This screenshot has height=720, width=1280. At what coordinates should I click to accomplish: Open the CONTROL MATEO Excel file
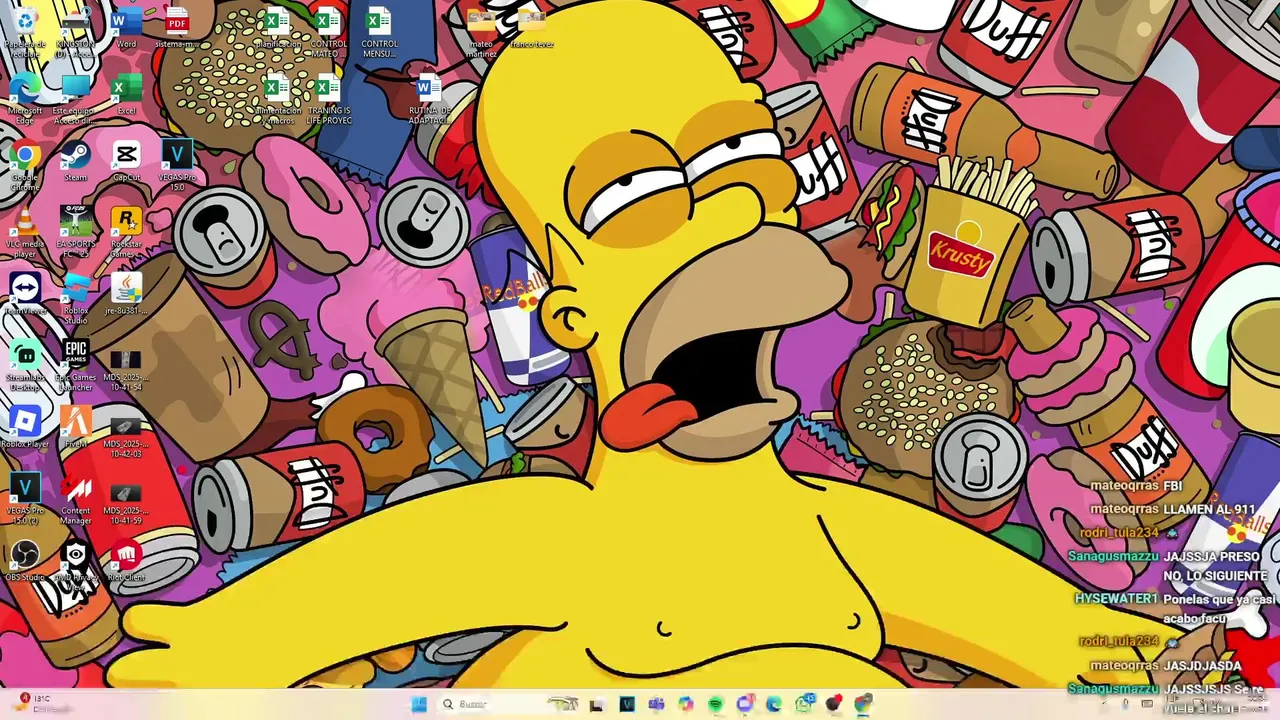tap(328, 32)
